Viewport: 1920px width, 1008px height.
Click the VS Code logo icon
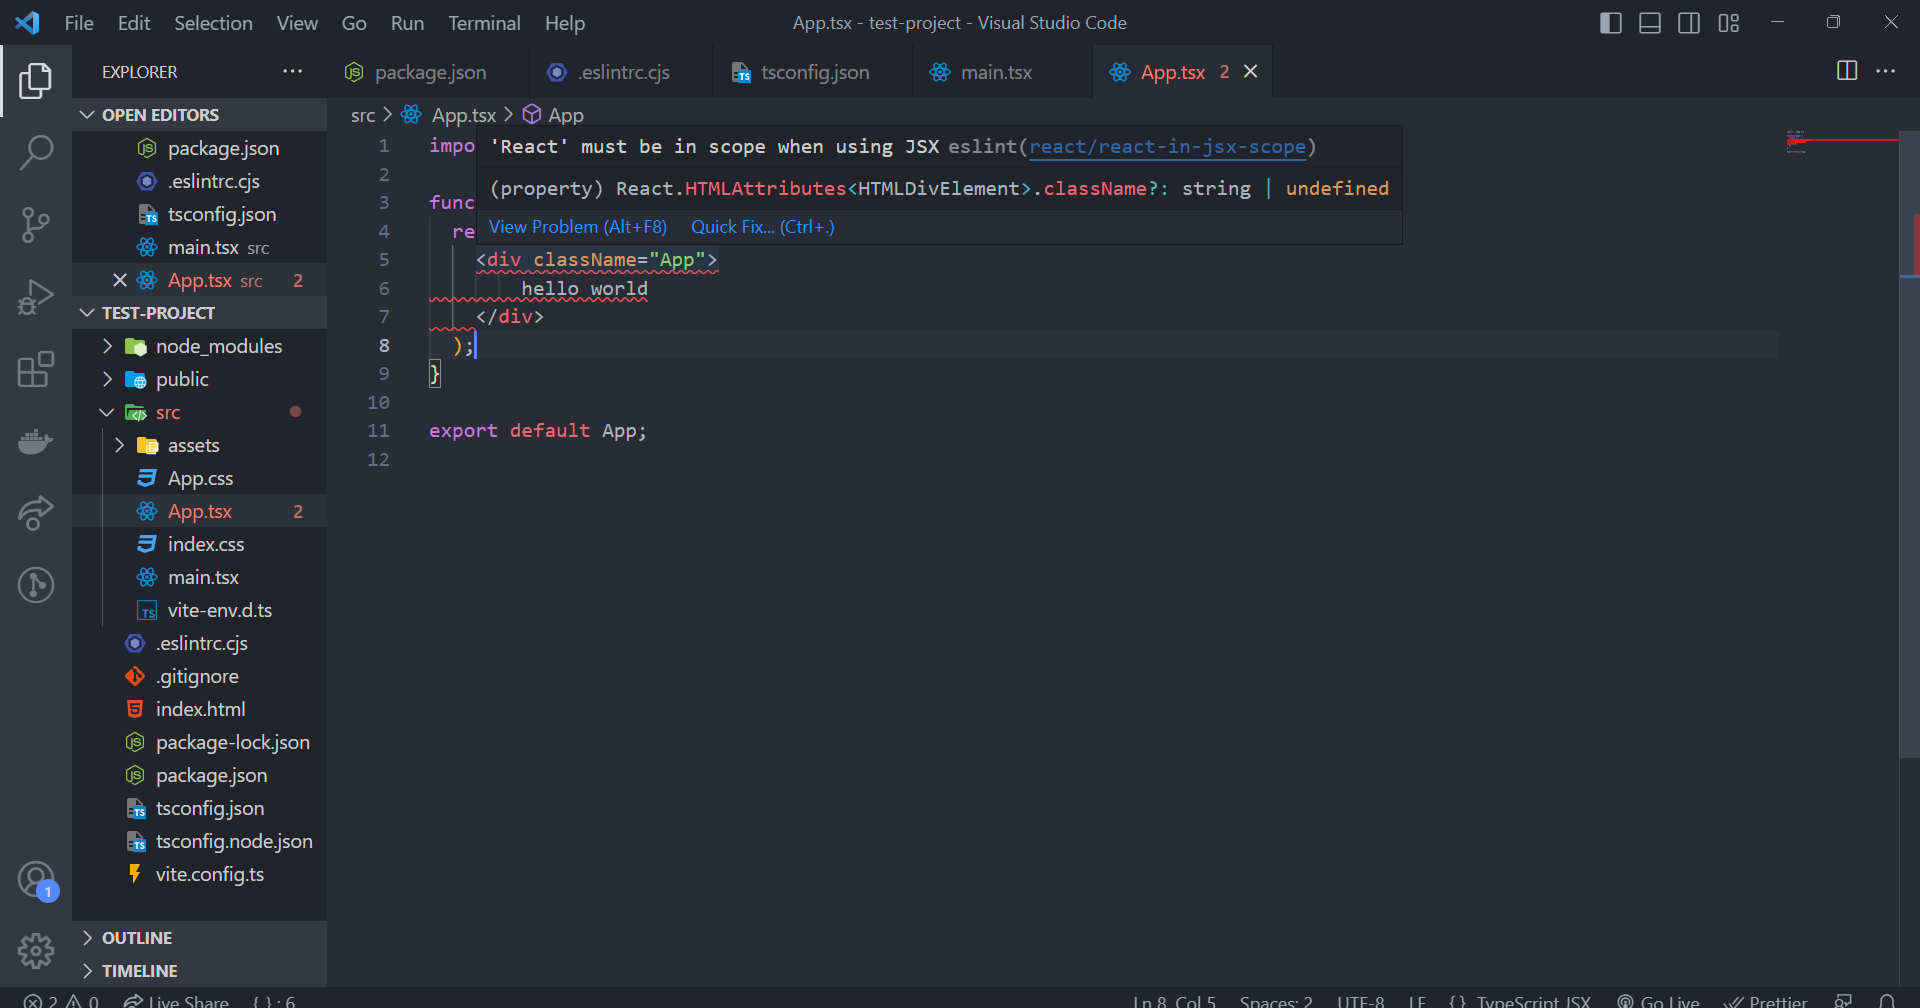(28, 23)
